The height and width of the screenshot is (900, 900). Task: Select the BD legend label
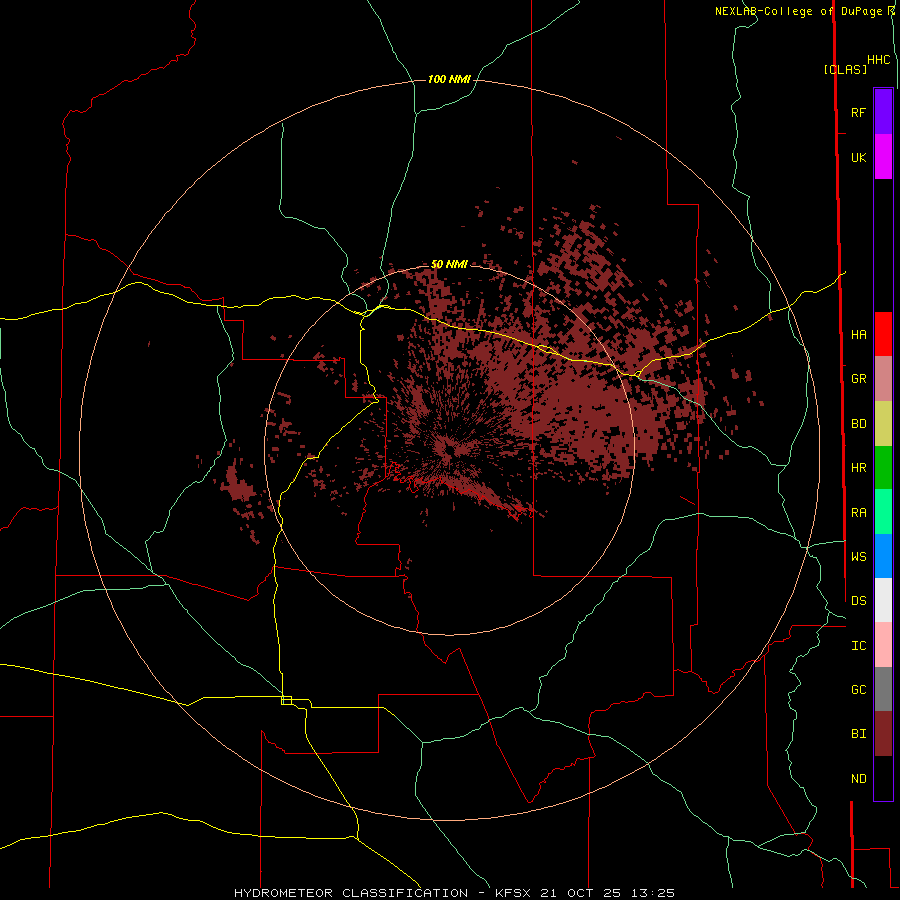point(858,424)
